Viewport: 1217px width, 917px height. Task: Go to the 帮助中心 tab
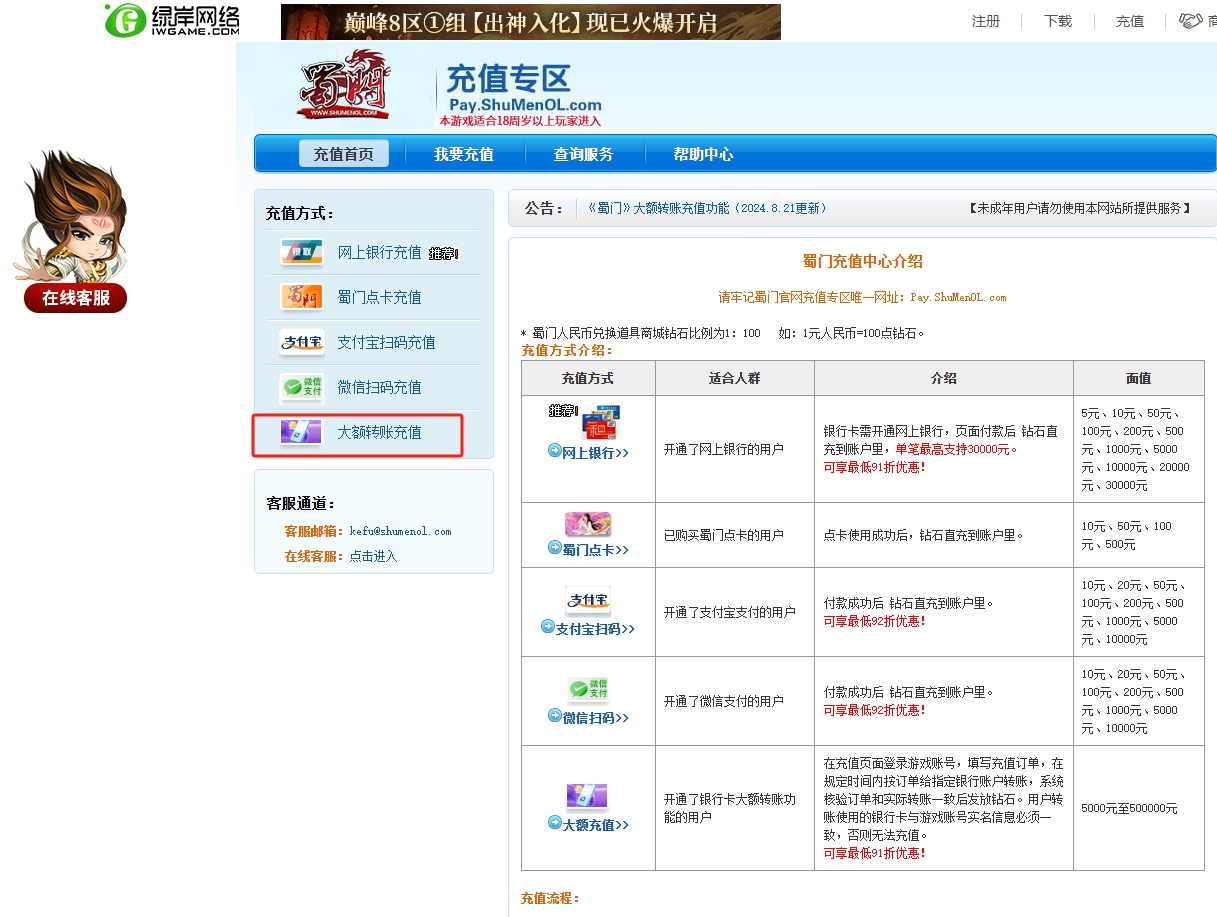click(x=703, y=154)
